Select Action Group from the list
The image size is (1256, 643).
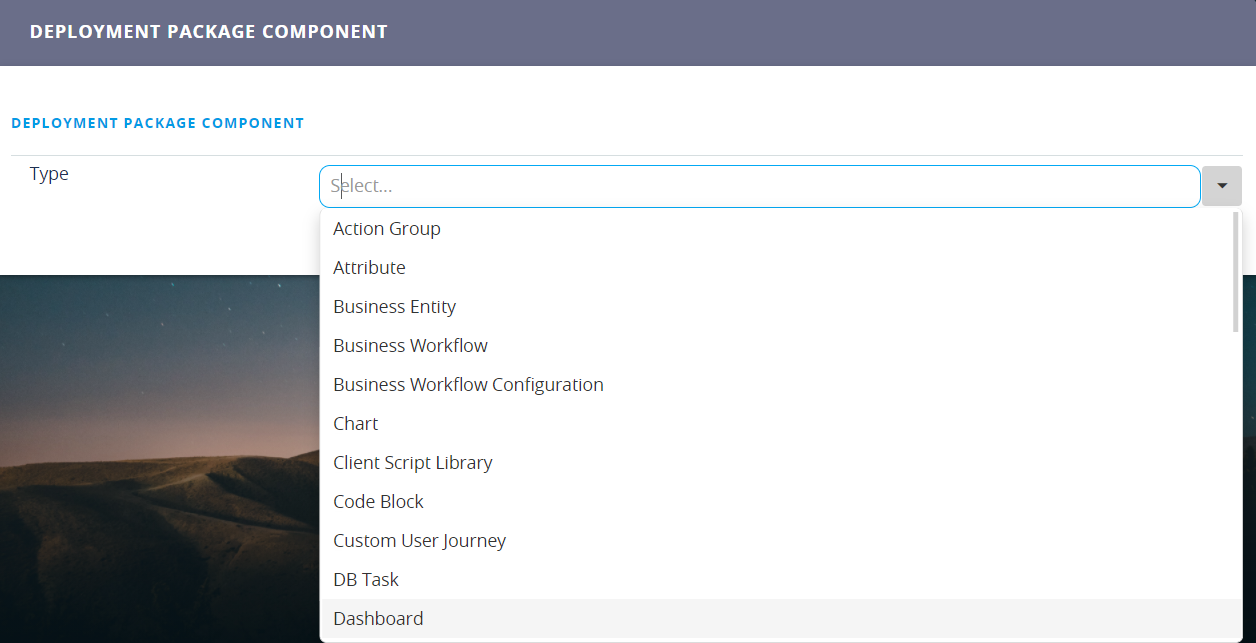(x=387, y=229)
